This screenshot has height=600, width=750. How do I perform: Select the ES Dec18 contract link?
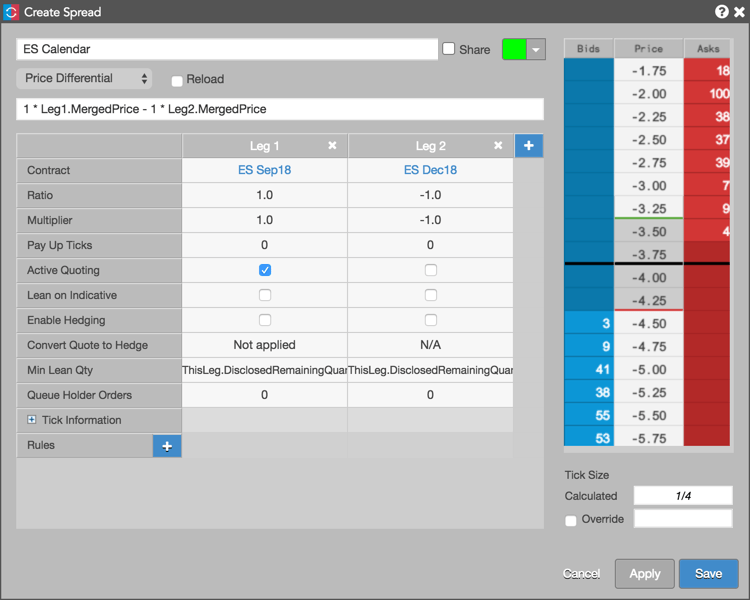[430, 170]
